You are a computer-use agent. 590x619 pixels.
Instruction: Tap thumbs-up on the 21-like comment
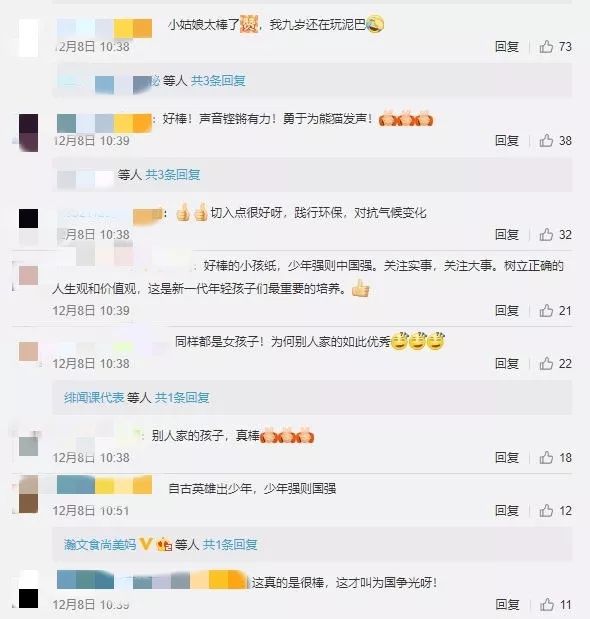(546, 311)
